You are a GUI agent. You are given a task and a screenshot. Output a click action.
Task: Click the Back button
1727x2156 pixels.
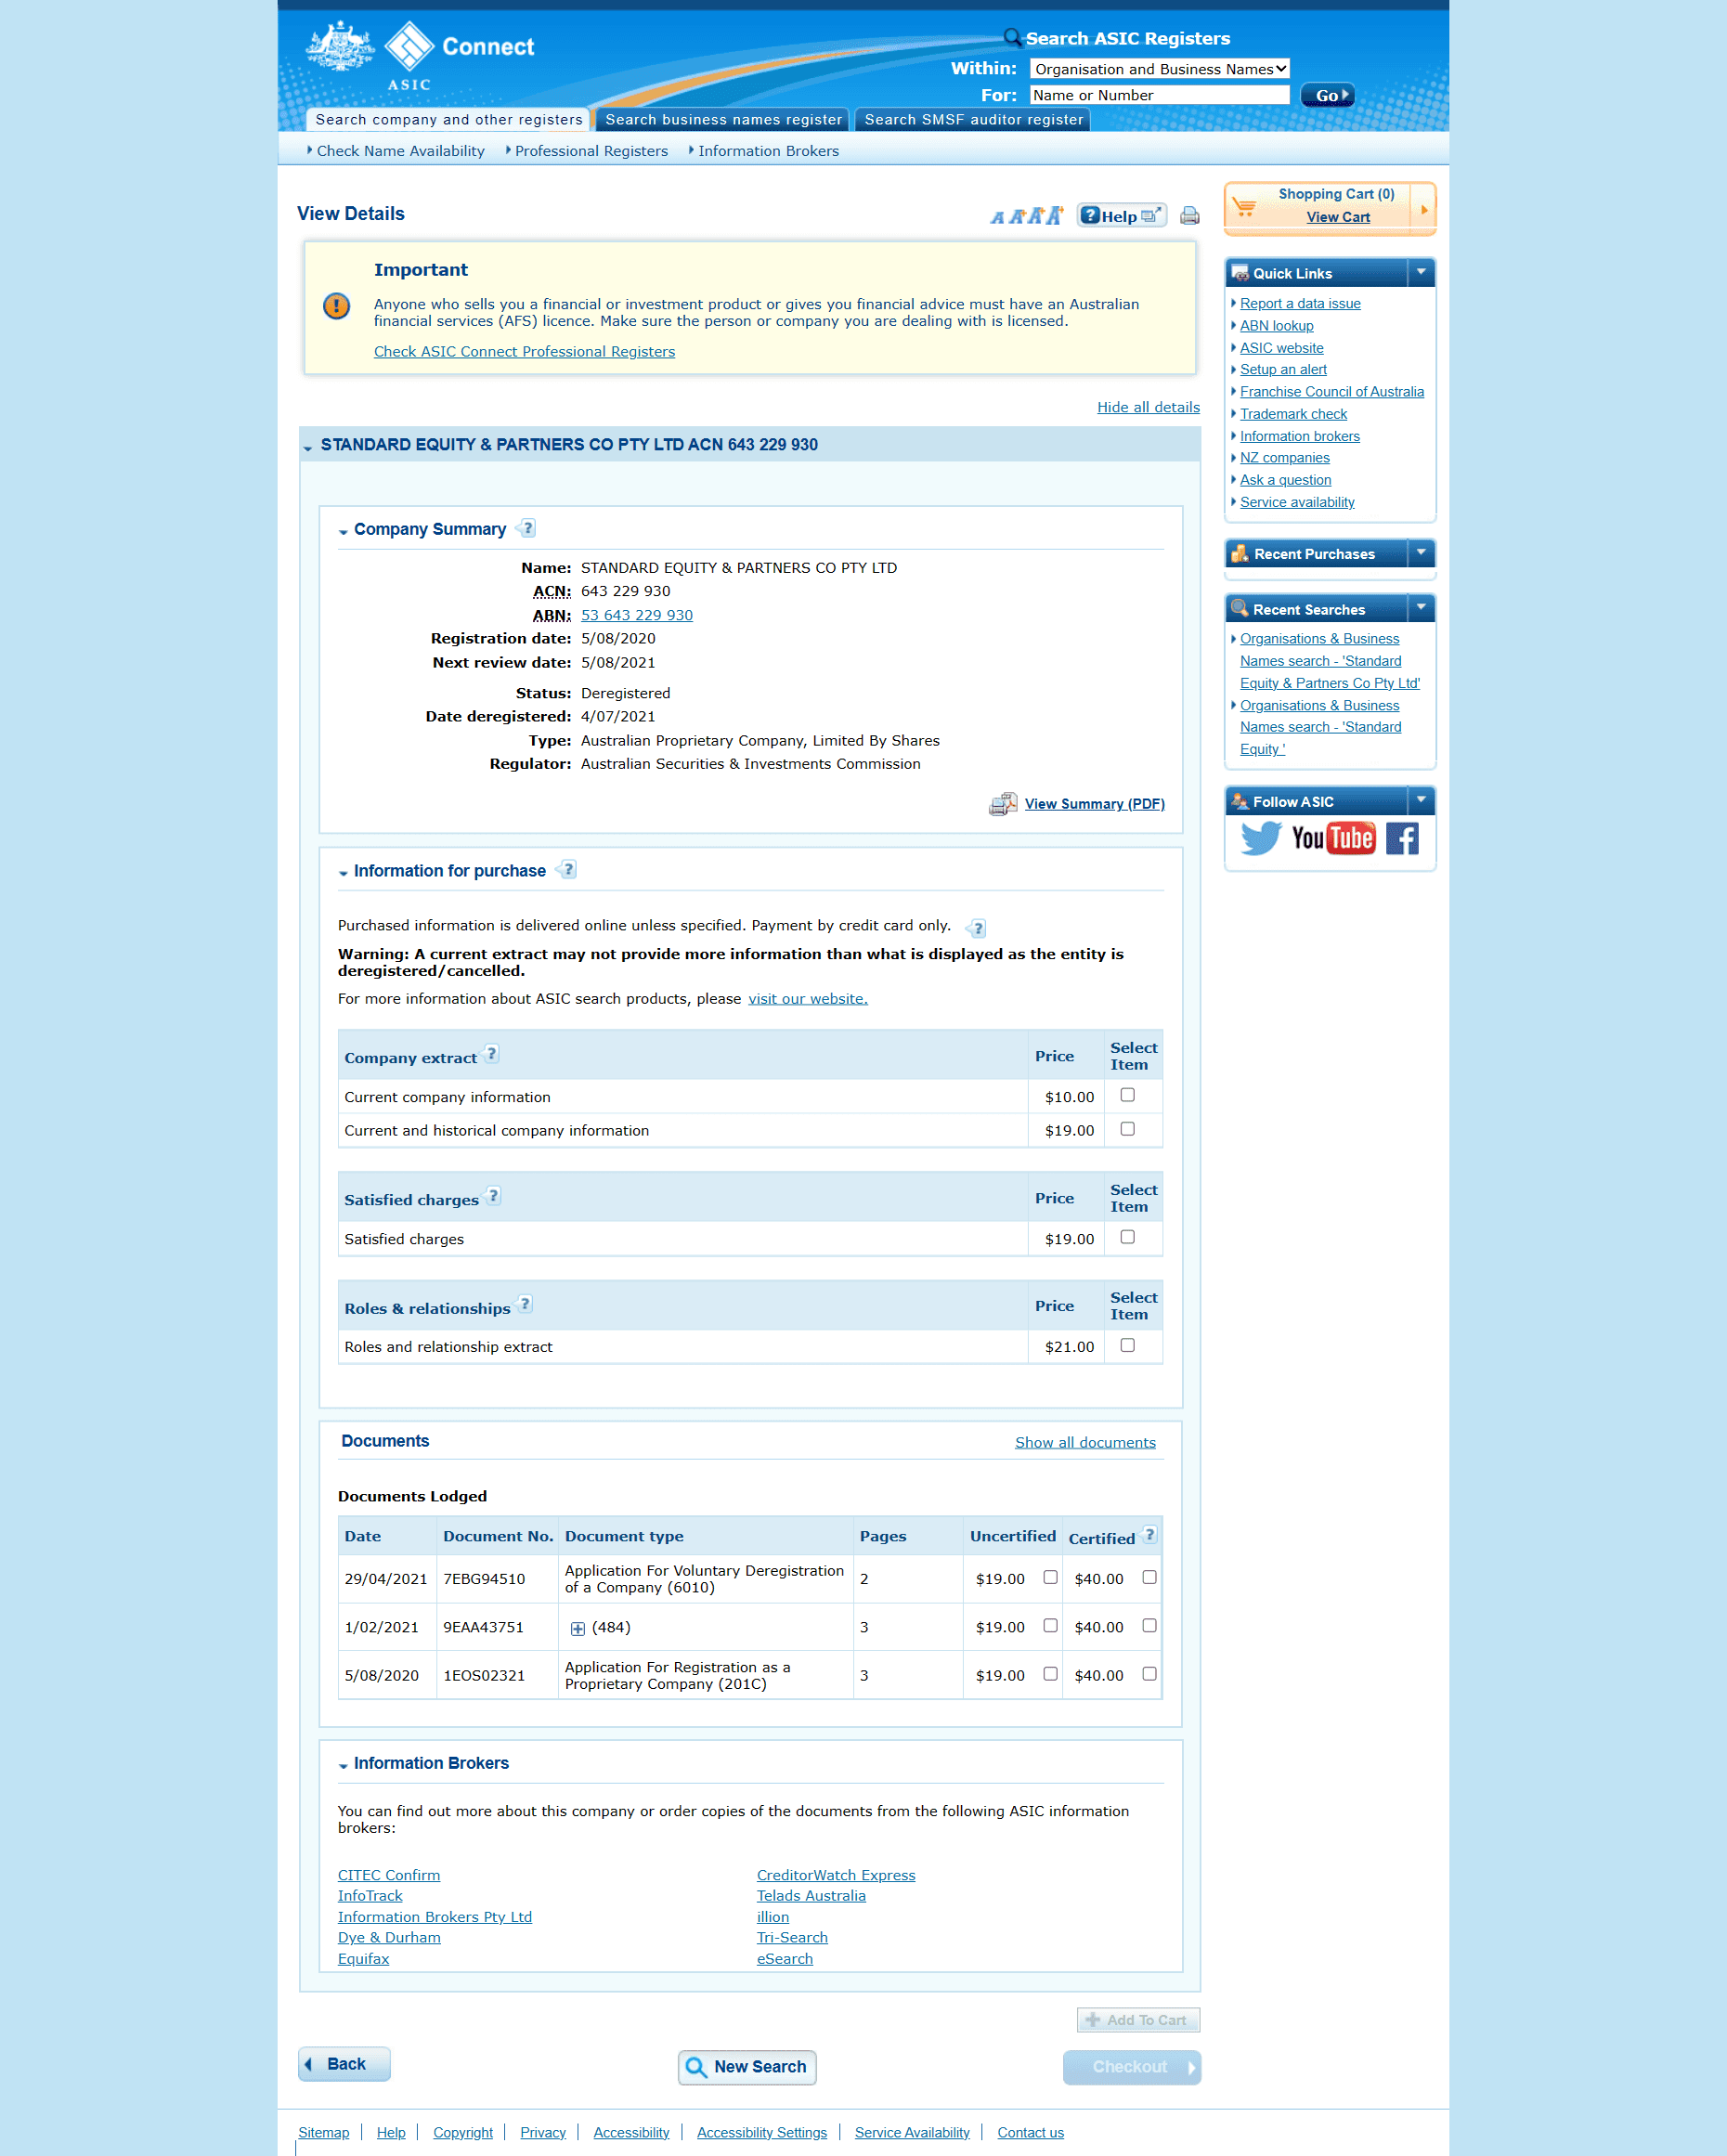pyautogui.click(x=344, y=2064)
